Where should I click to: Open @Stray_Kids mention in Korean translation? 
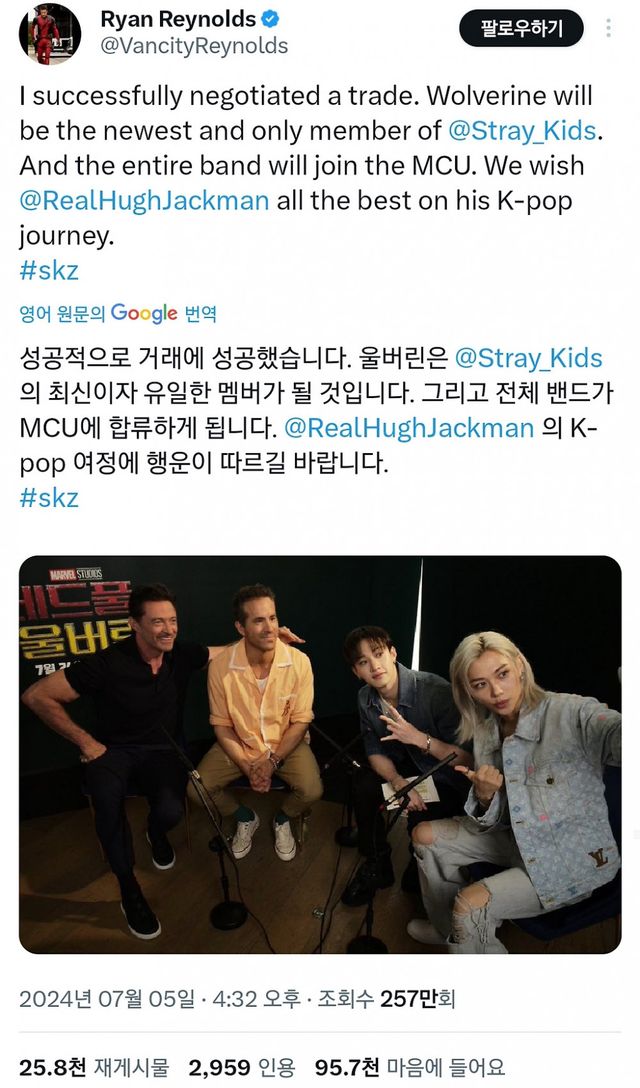coord(528,358)
